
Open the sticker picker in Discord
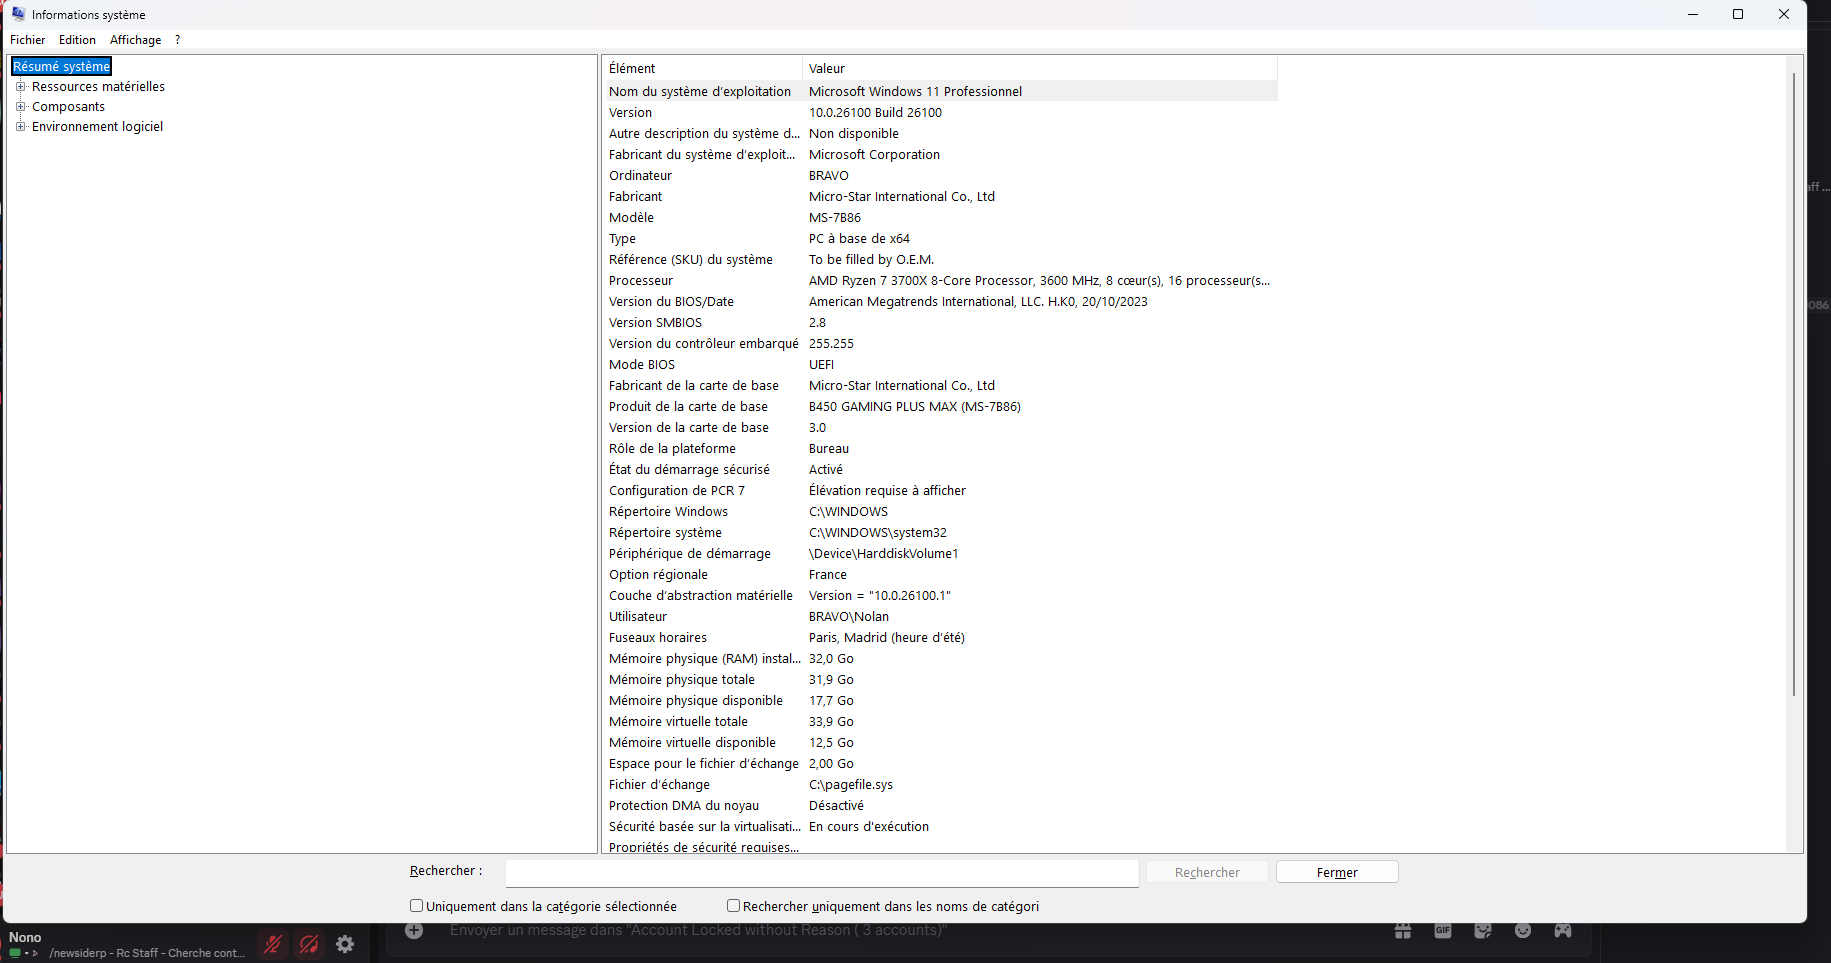(1483, 931)
